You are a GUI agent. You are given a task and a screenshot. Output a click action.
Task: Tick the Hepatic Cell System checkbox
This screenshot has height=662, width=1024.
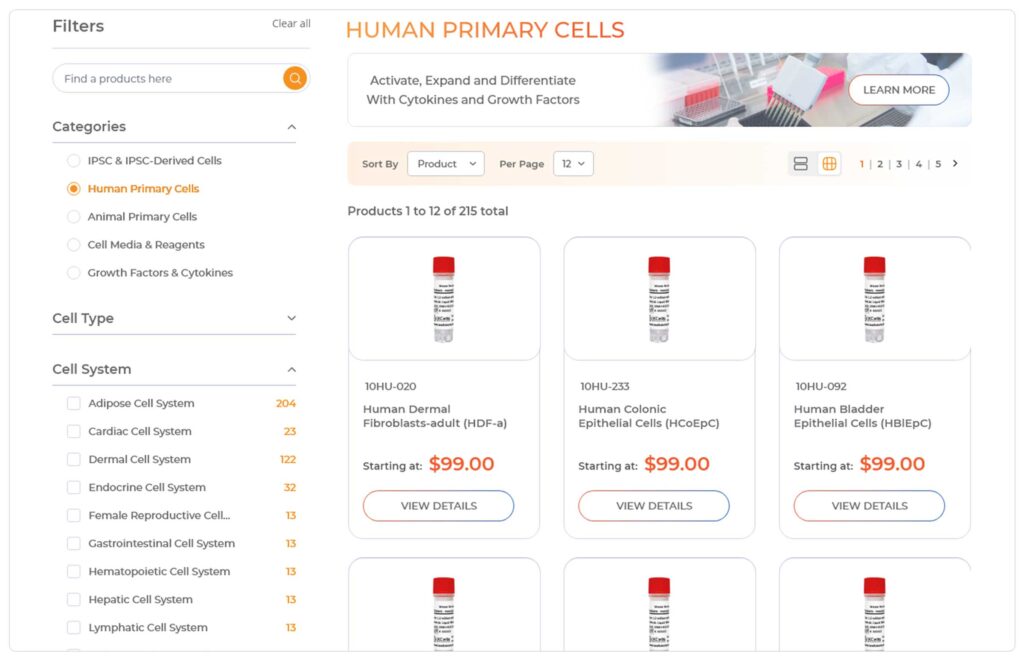(73, 600)
